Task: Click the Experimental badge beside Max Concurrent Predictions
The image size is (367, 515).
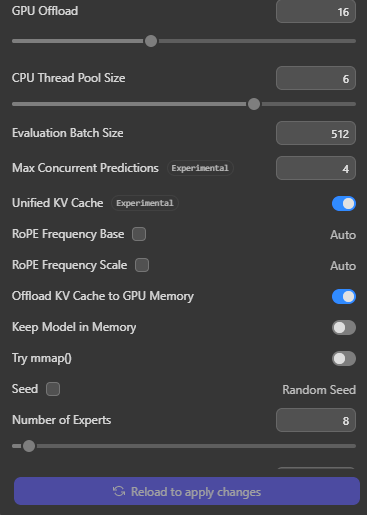Action: (x=200, y=168)
